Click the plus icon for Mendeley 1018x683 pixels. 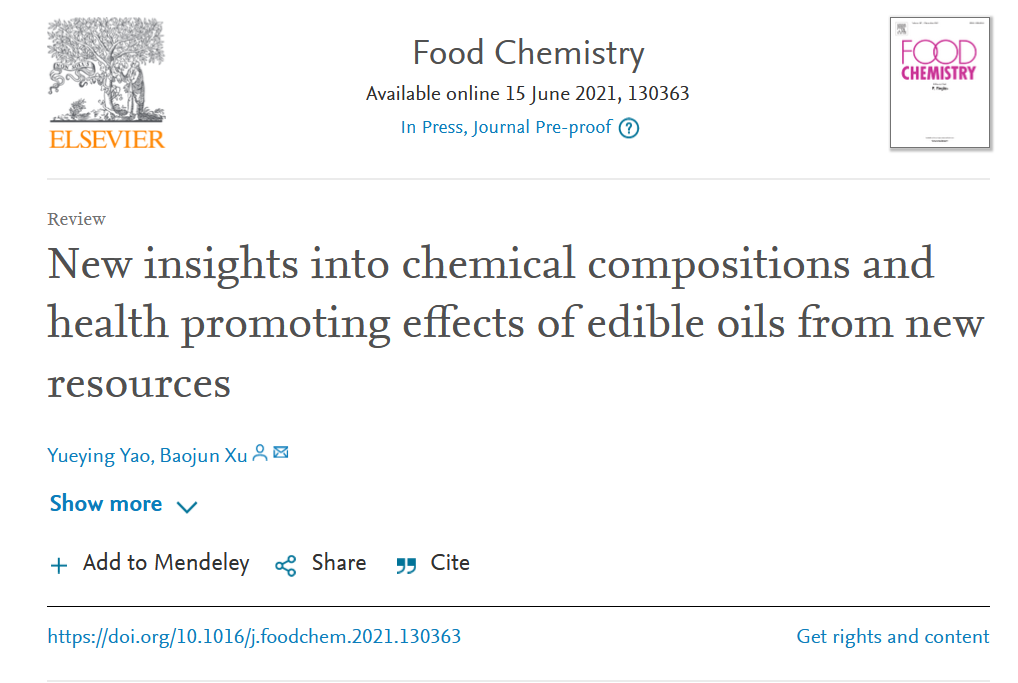pos(59,565)
